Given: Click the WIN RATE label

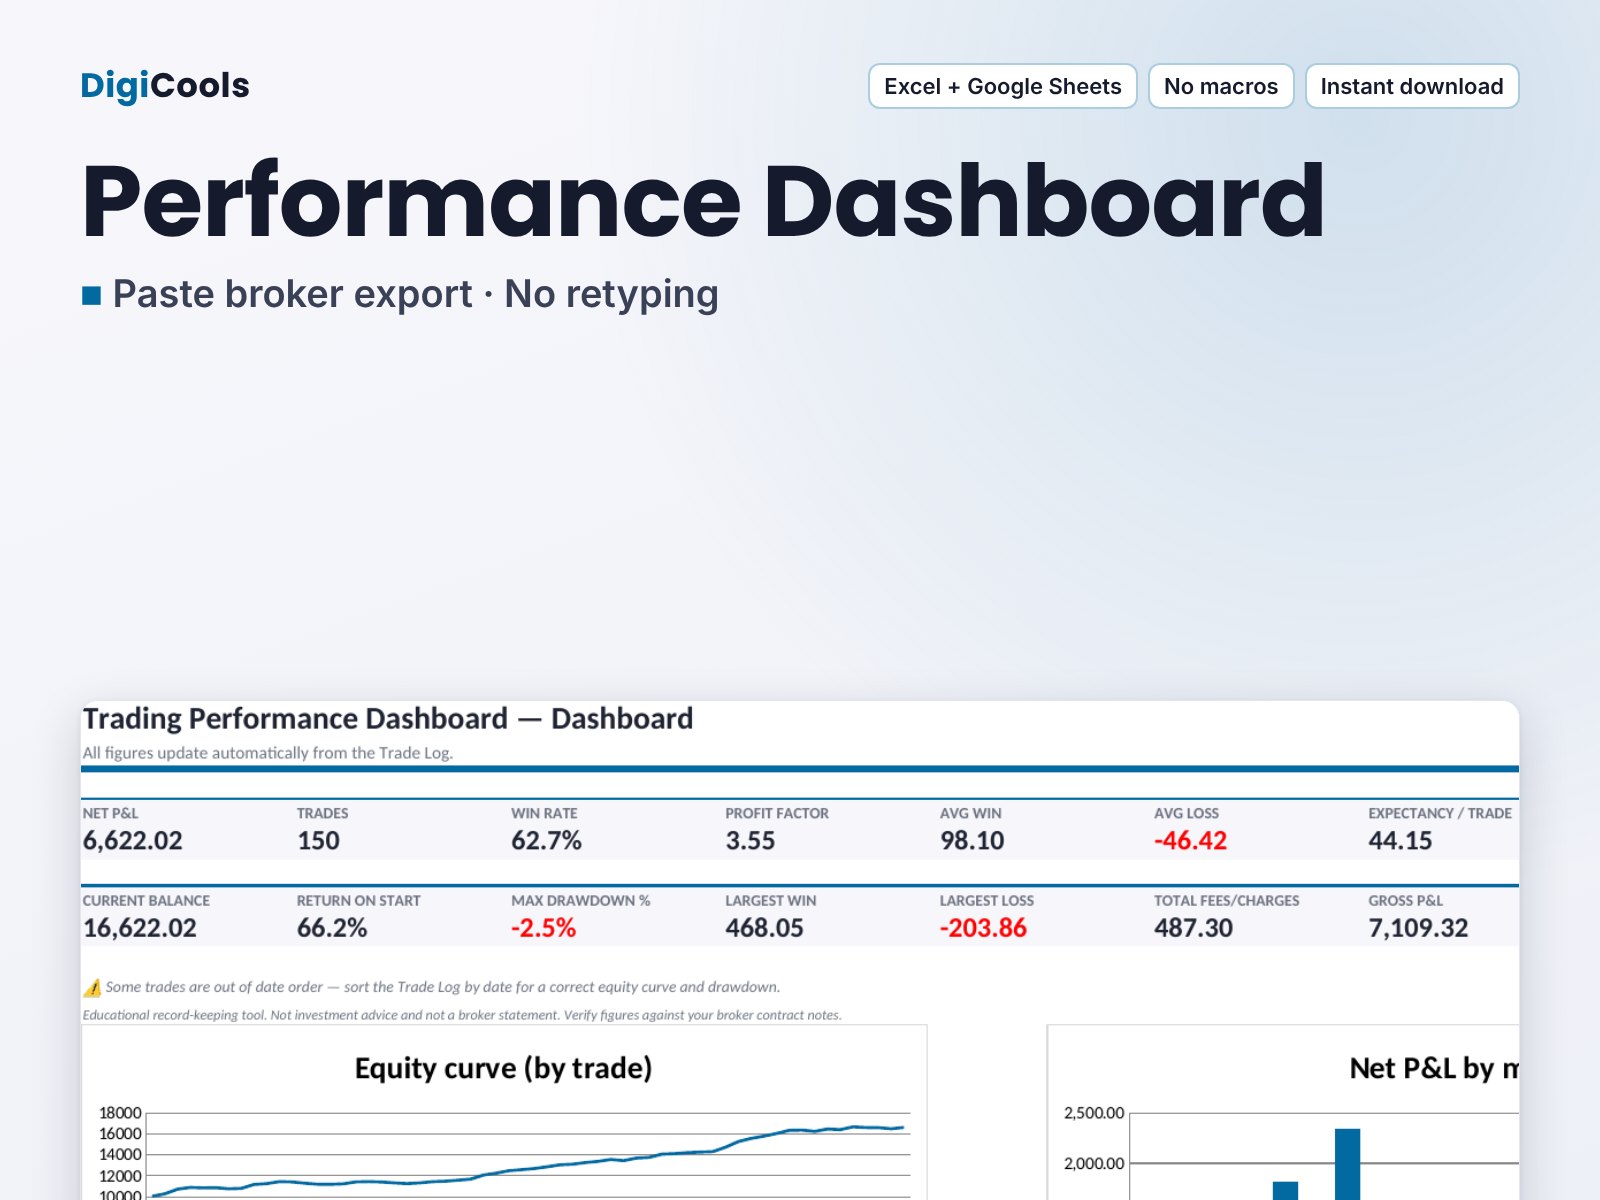Looking at the screenshot, I should [544, 813].
